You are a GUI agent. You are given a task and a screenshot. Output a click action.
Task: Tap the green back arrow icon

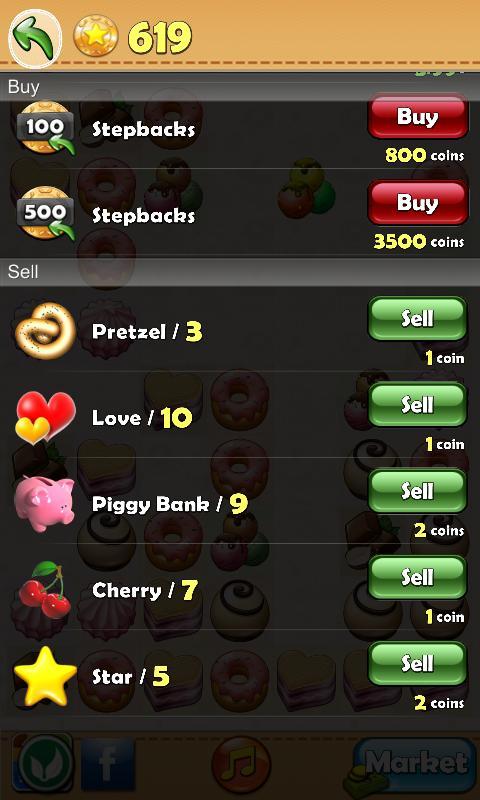35,39
